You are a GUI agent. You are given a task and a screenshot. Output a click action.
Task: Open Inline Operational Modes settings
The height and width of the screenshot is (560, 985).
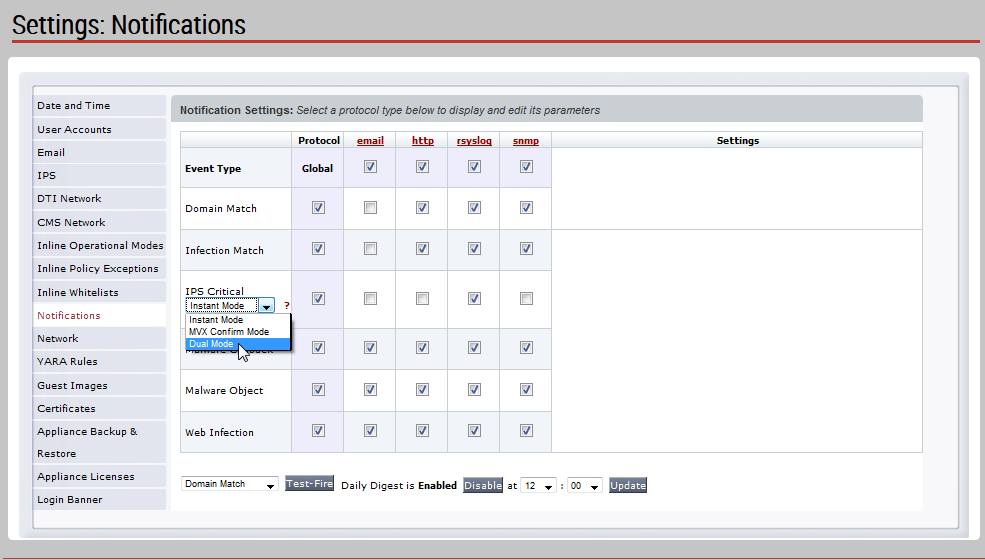coord(99,245)
